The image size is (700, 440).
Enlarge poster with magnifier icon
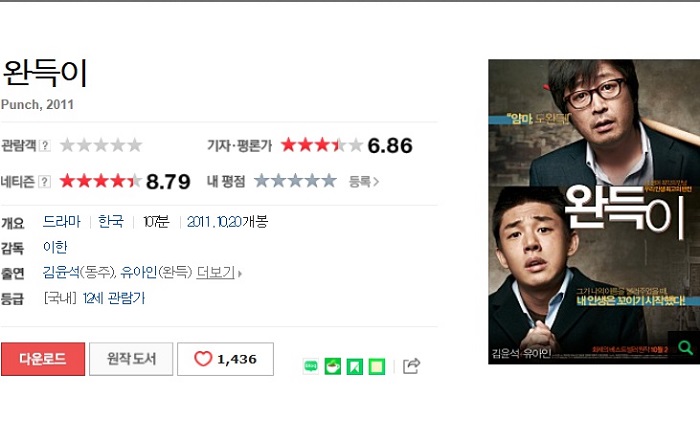coord(684,347)
